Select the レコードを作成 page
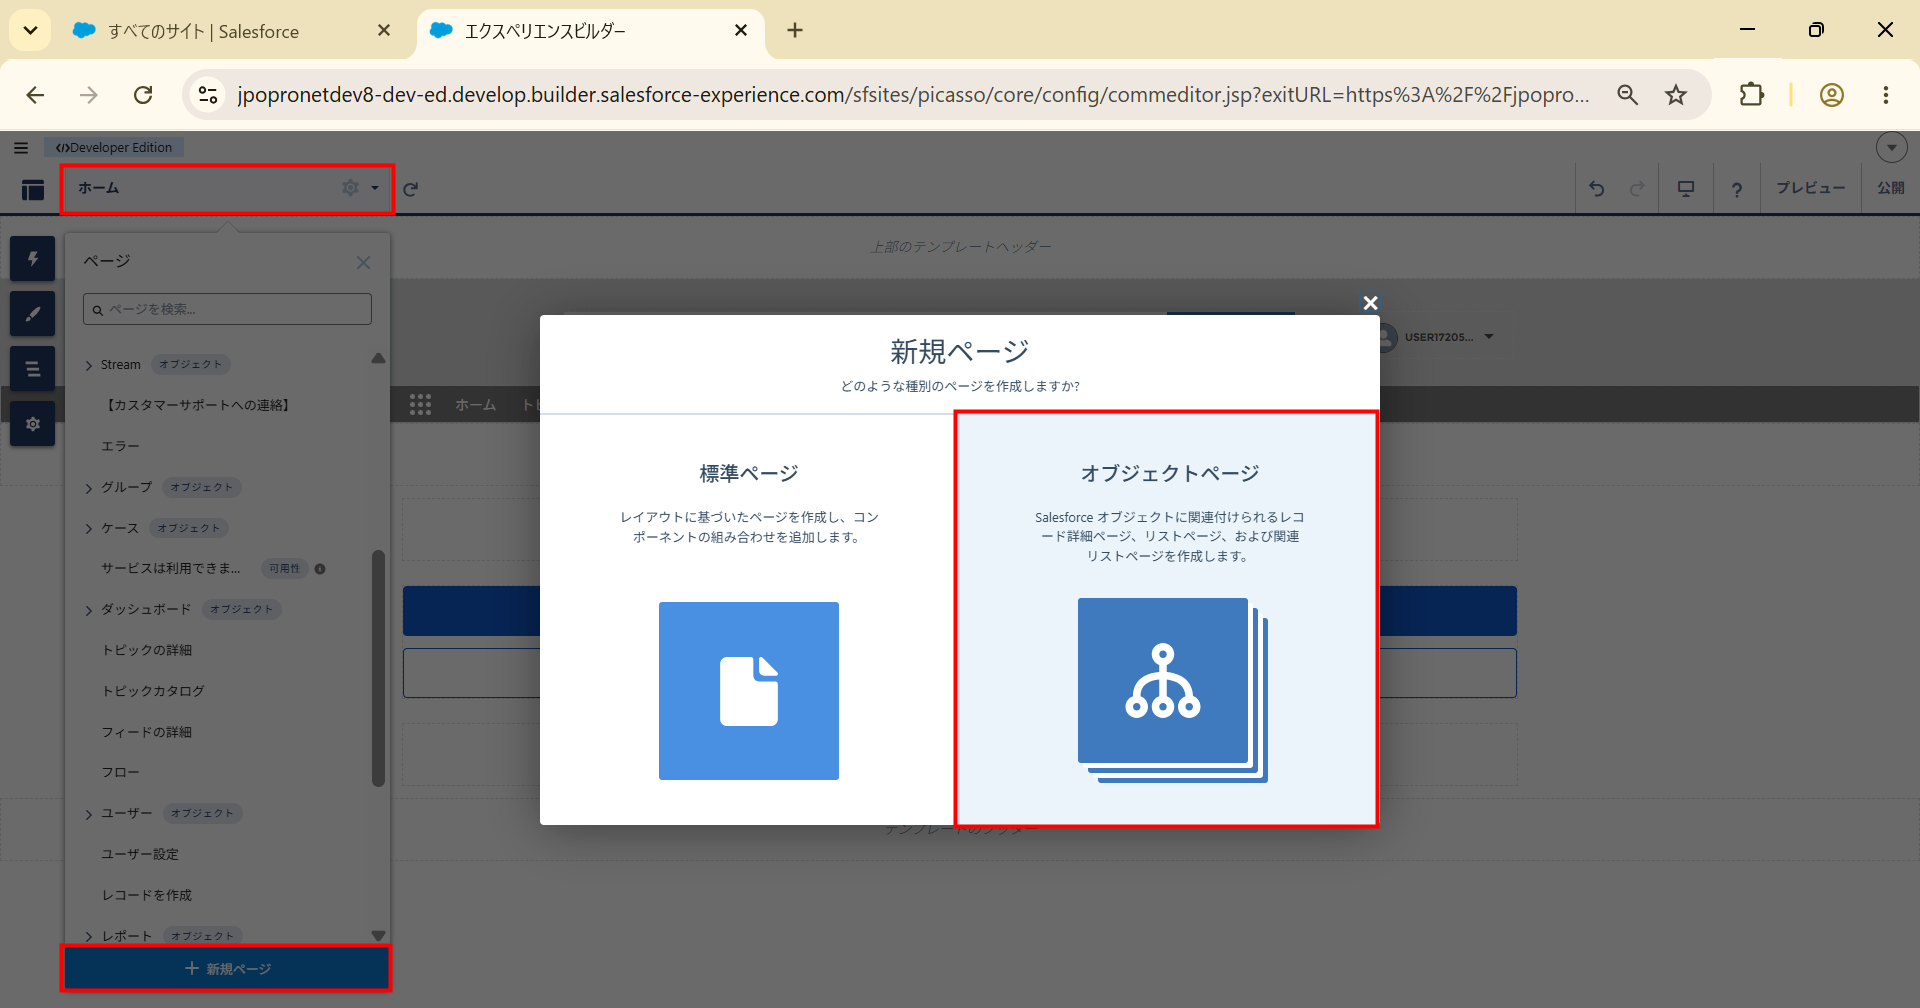This screenshot has height=1008, width=1920. [147, 895]
